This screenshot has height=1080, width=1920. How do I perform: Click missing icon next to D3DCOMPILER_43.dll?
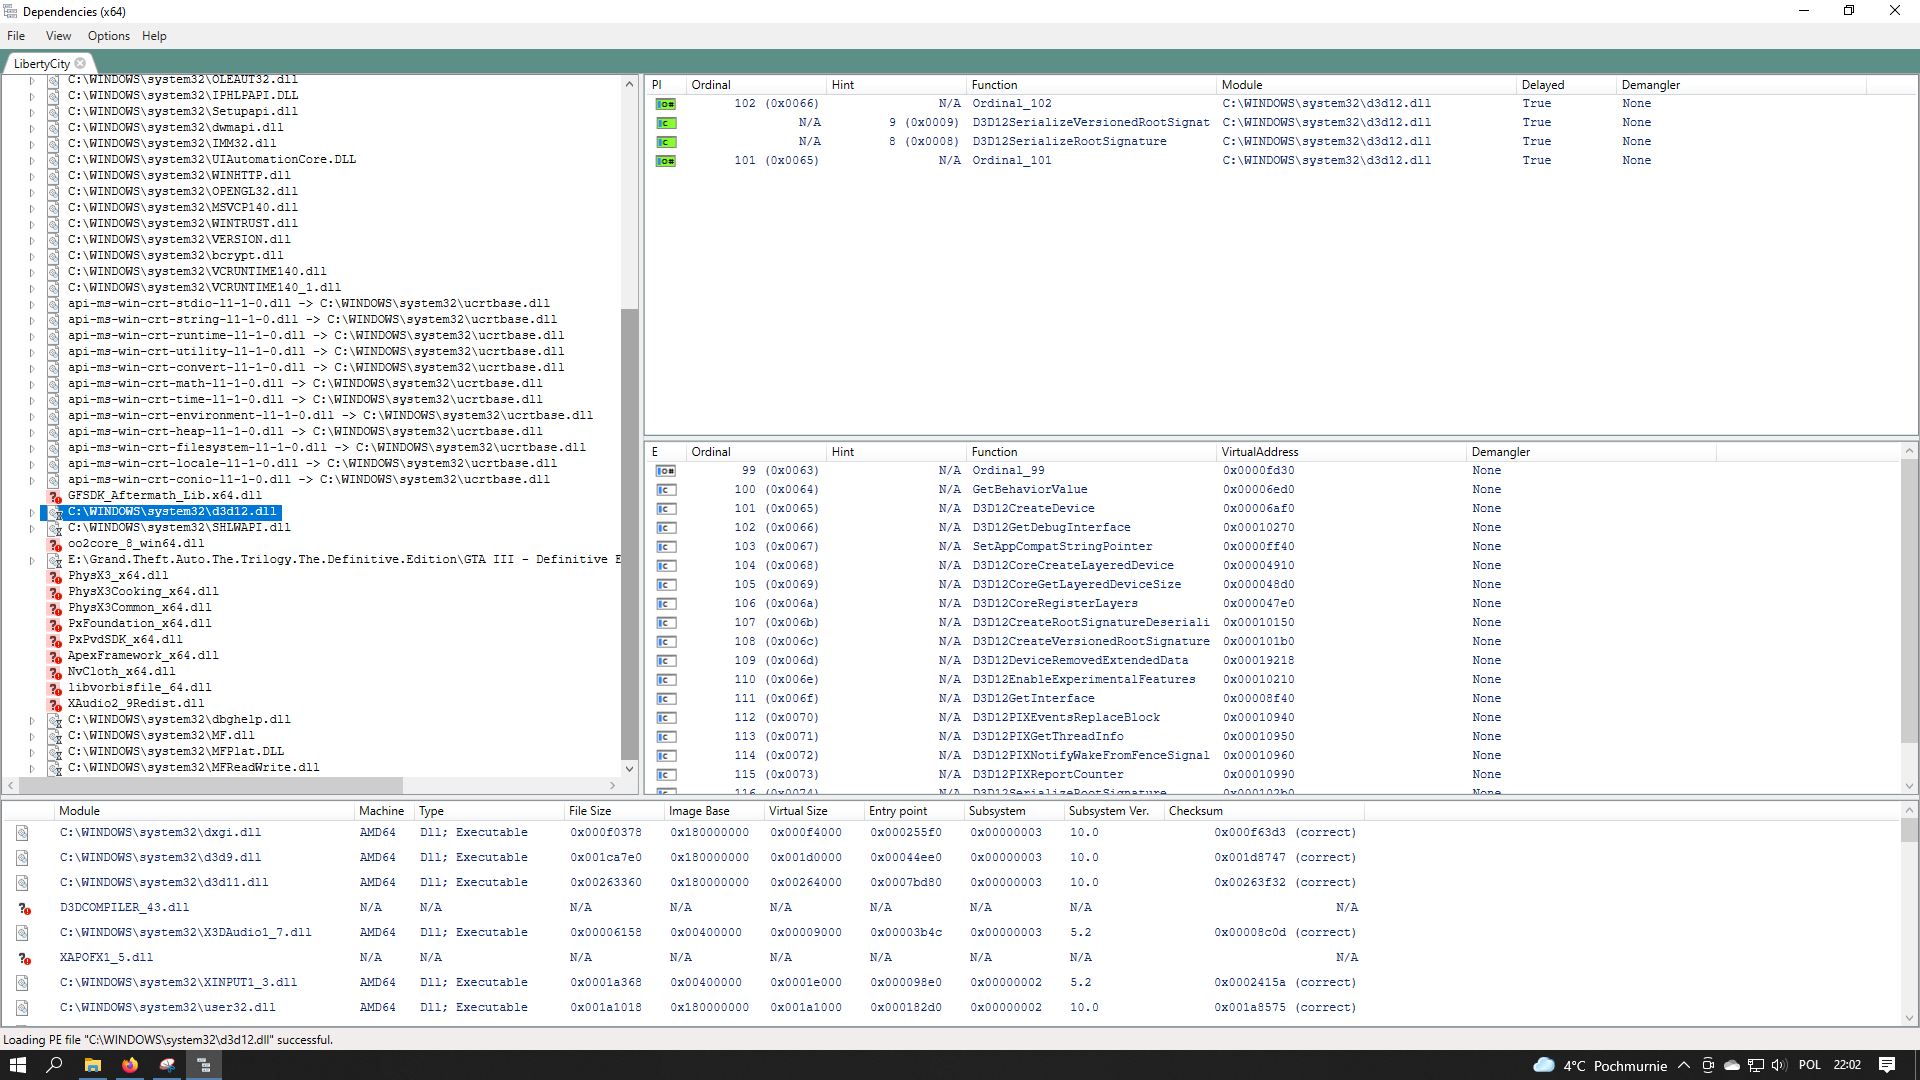(24, 908)
